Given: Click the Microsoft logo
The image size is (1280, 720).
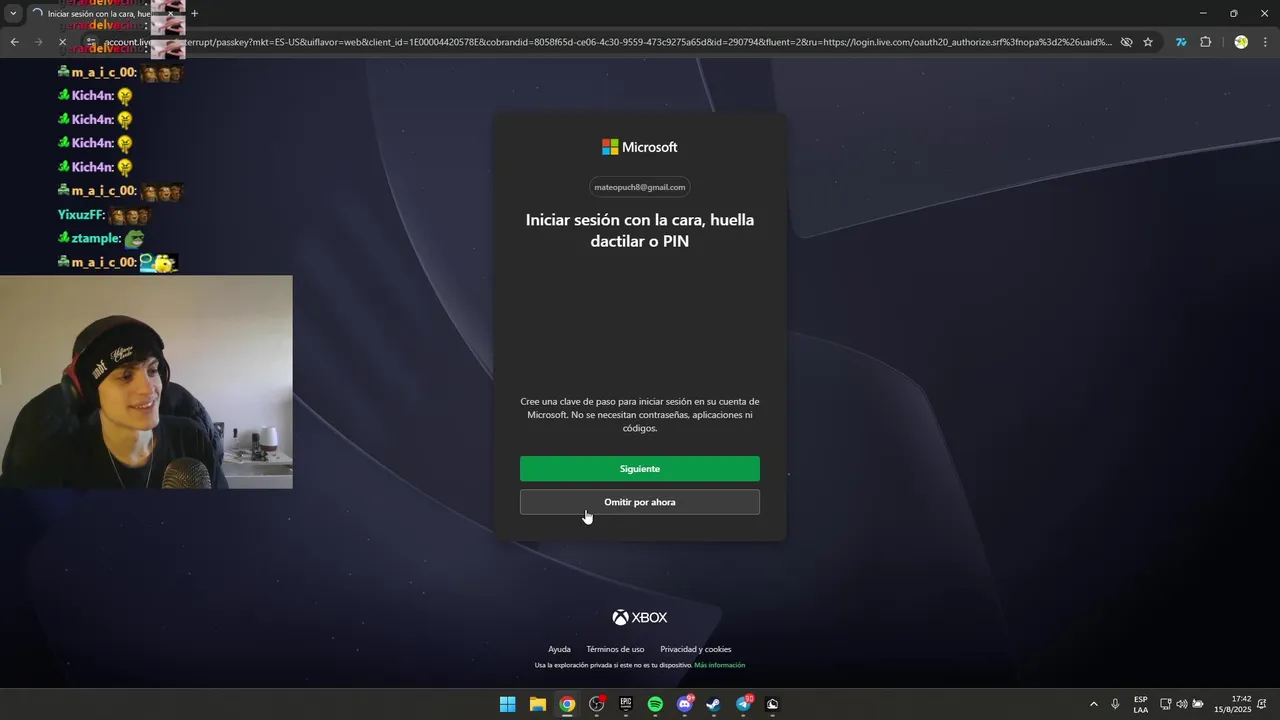Looking at the screenshot, I should [640, 147].
